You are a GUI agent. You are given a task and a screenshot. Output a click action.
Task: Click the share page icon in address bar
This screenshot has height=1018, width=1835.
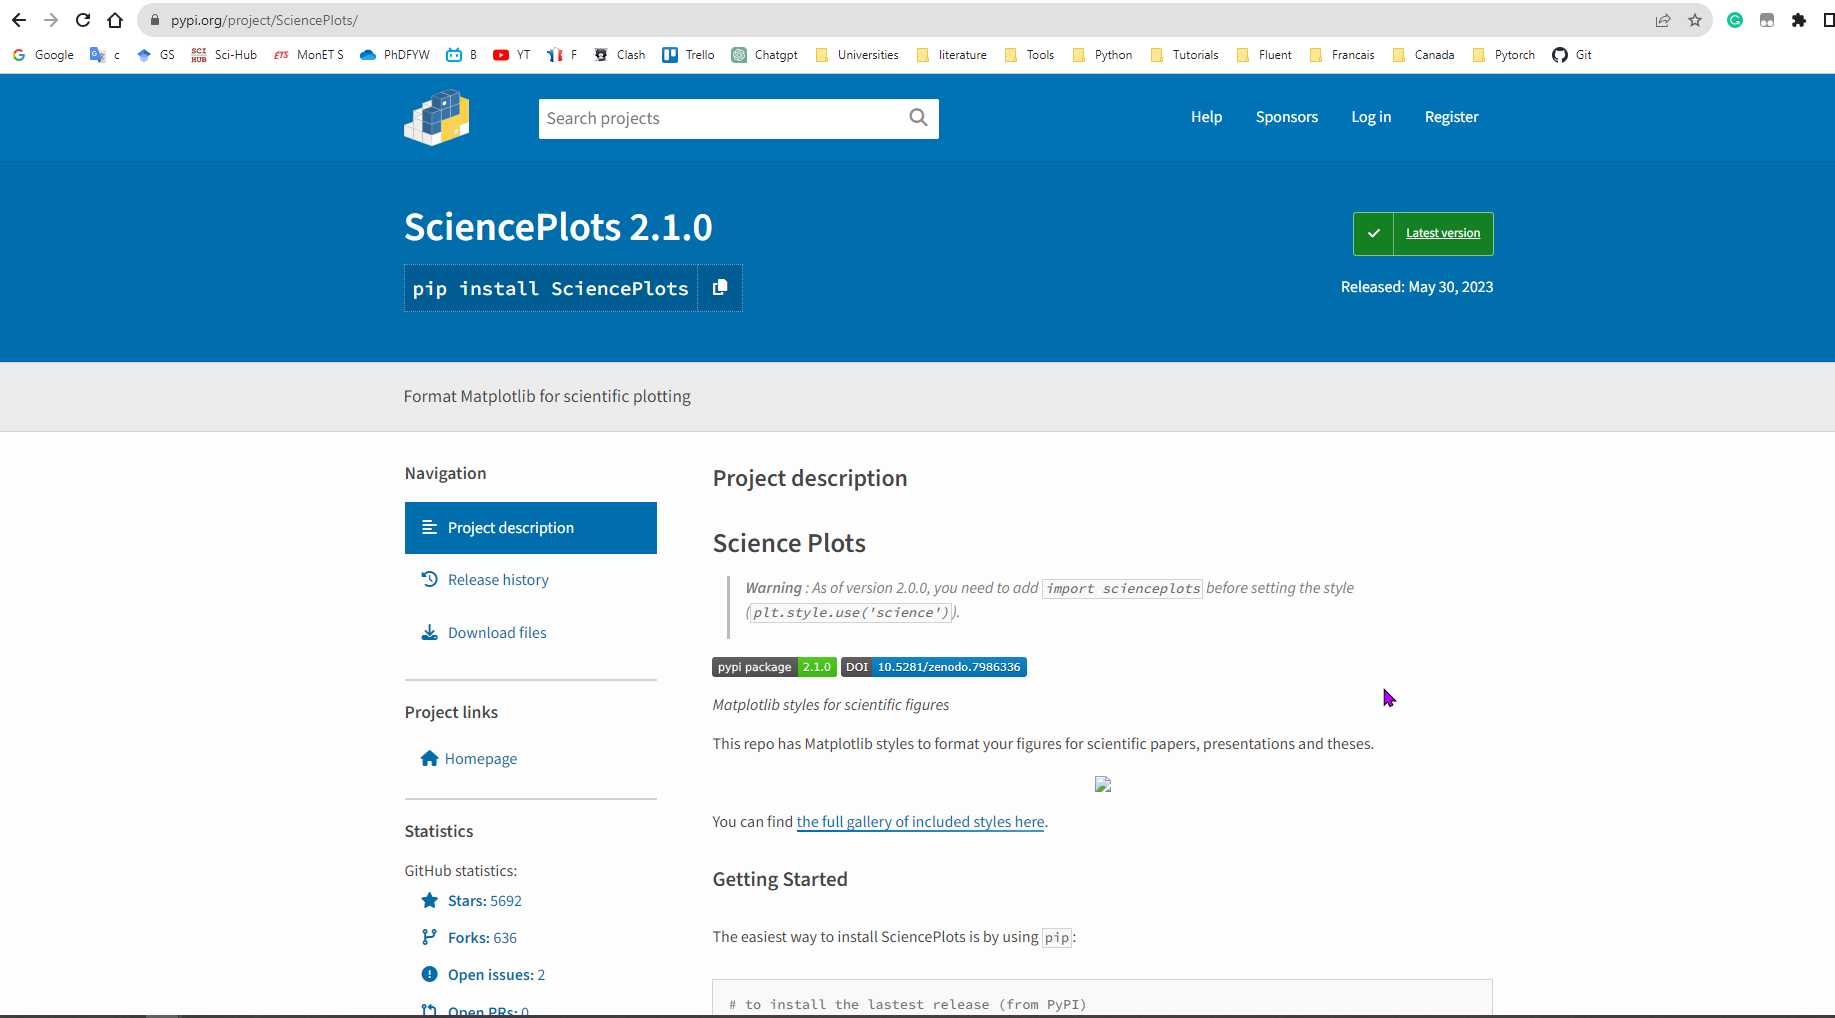click(1663, 20)
